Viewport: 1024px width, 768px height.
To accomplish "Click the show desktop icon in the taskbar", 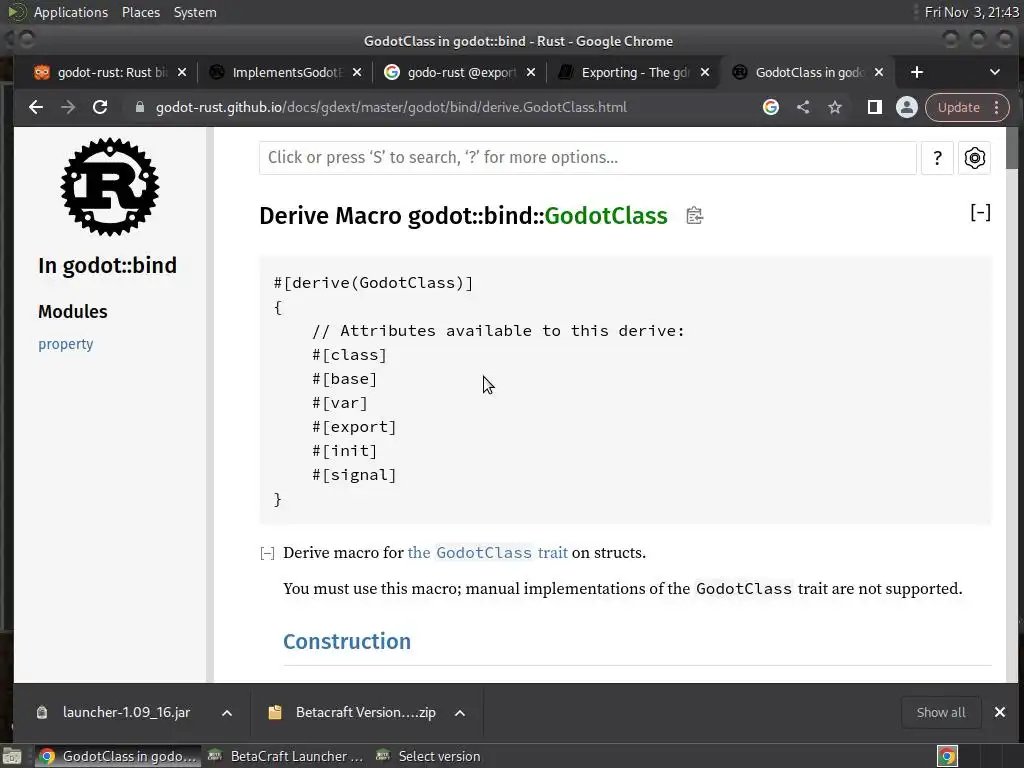I will pyautogui.click(x=12, y=756).
